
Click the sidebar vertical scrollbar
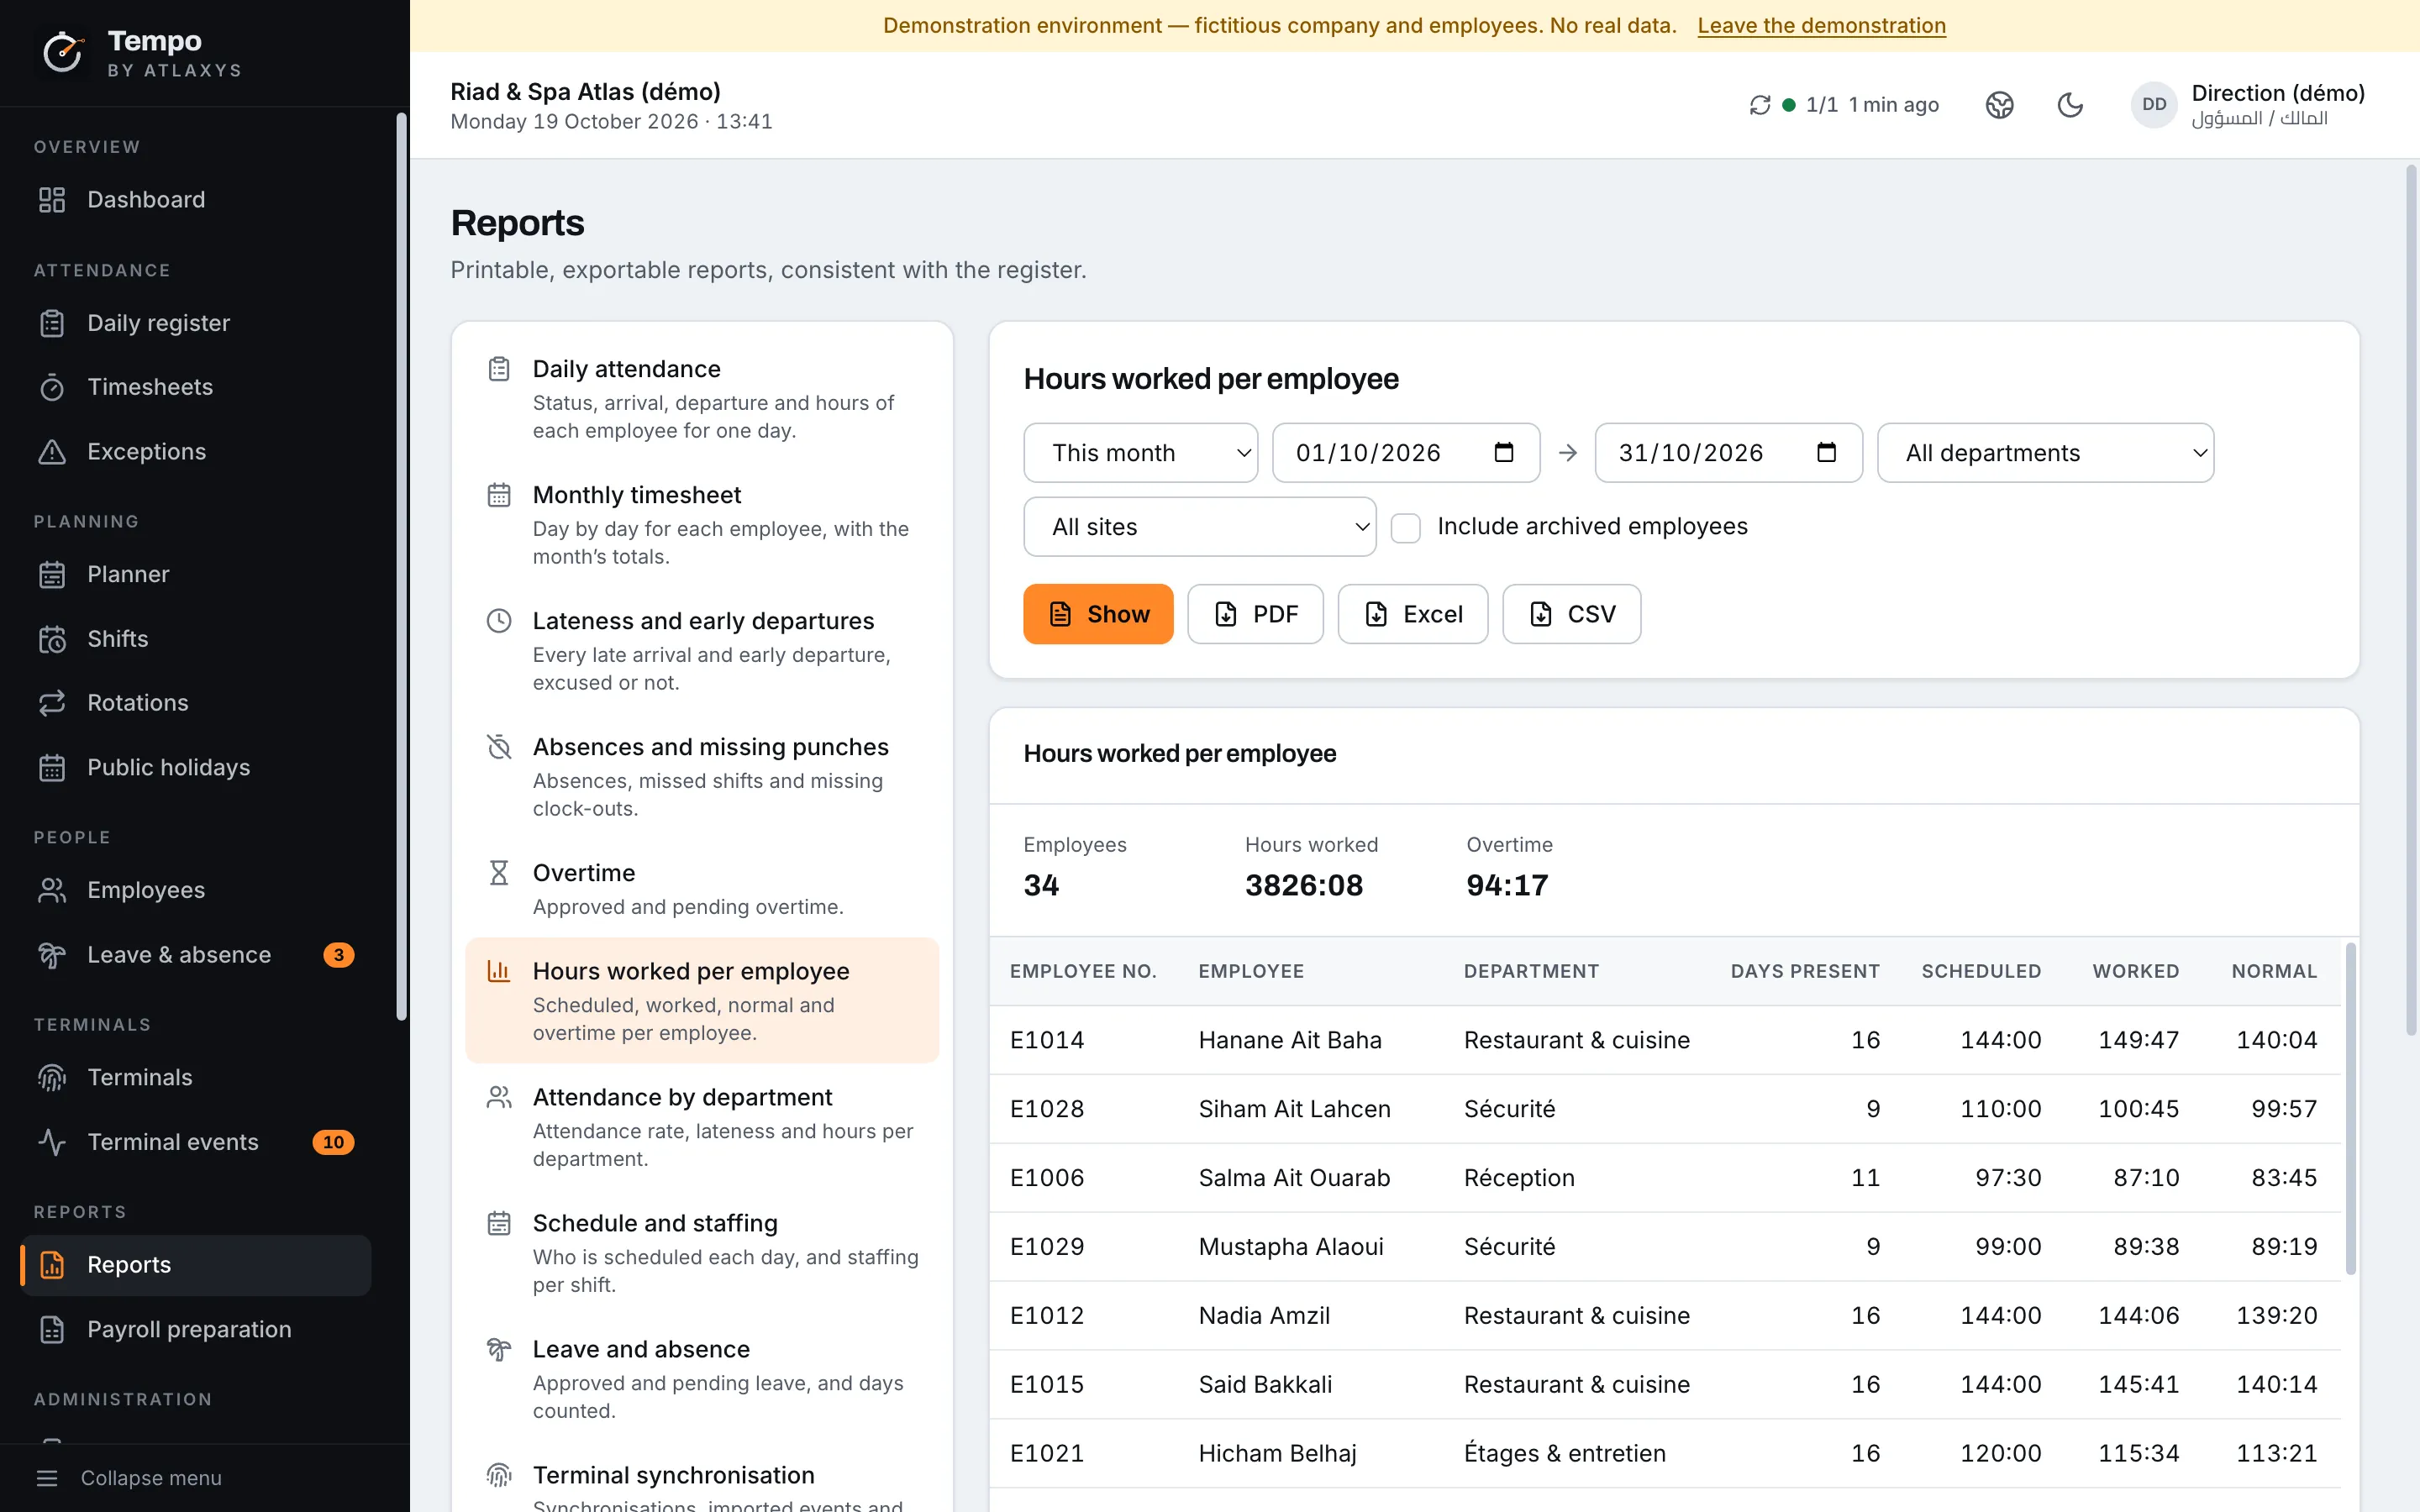[x=401, y=567]
